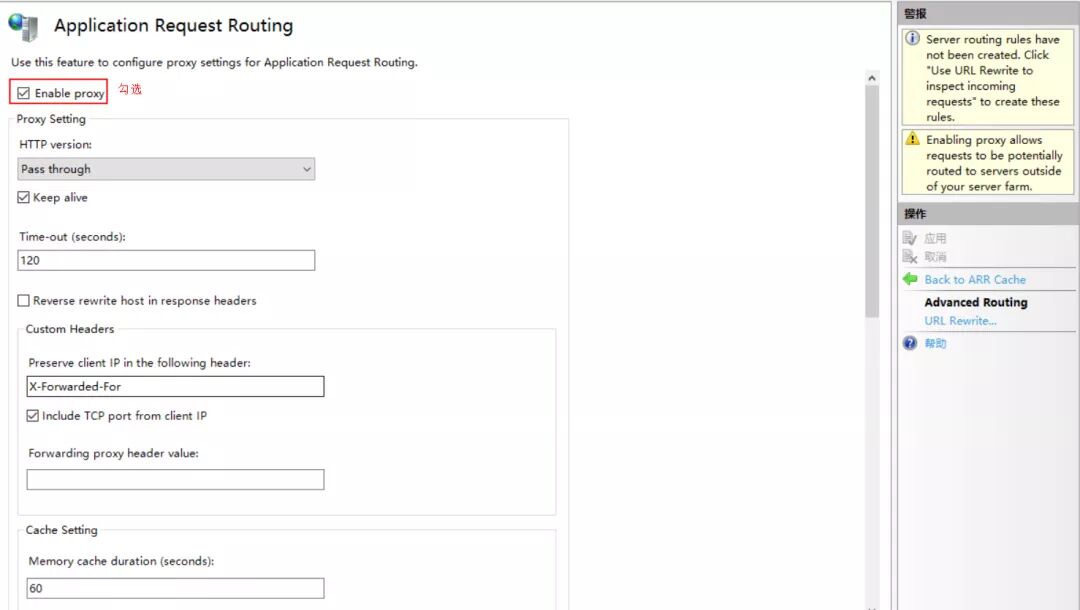The image size is (1080, 610).
Task: Click the Proxy Setting group label
Action: (51, 119)
